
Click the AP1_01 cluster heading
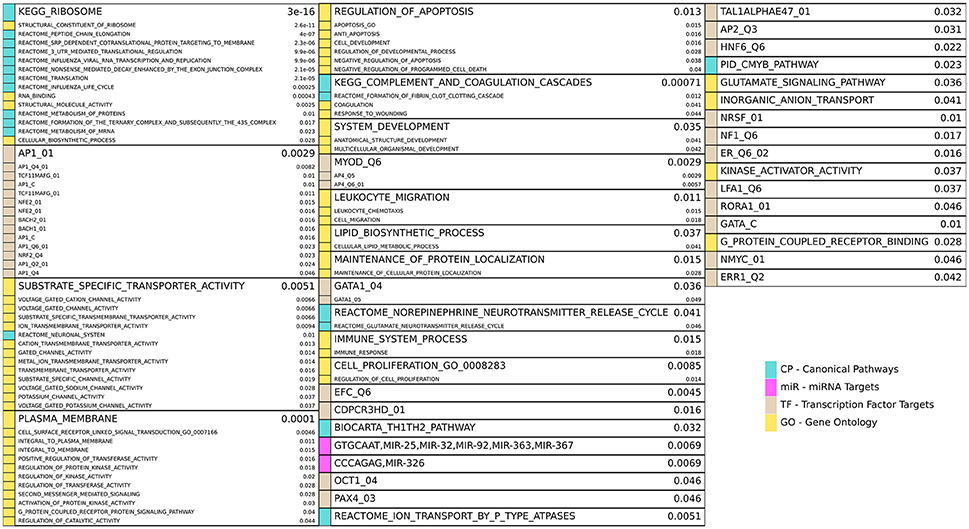[x=36, y=153]
